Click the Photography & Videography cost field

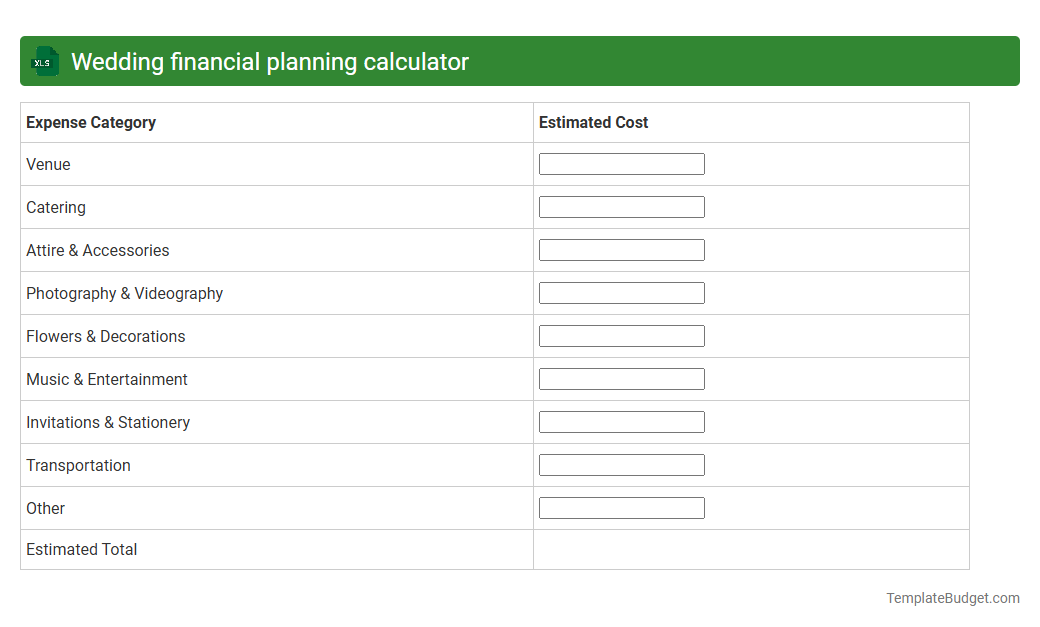point(621,292)
